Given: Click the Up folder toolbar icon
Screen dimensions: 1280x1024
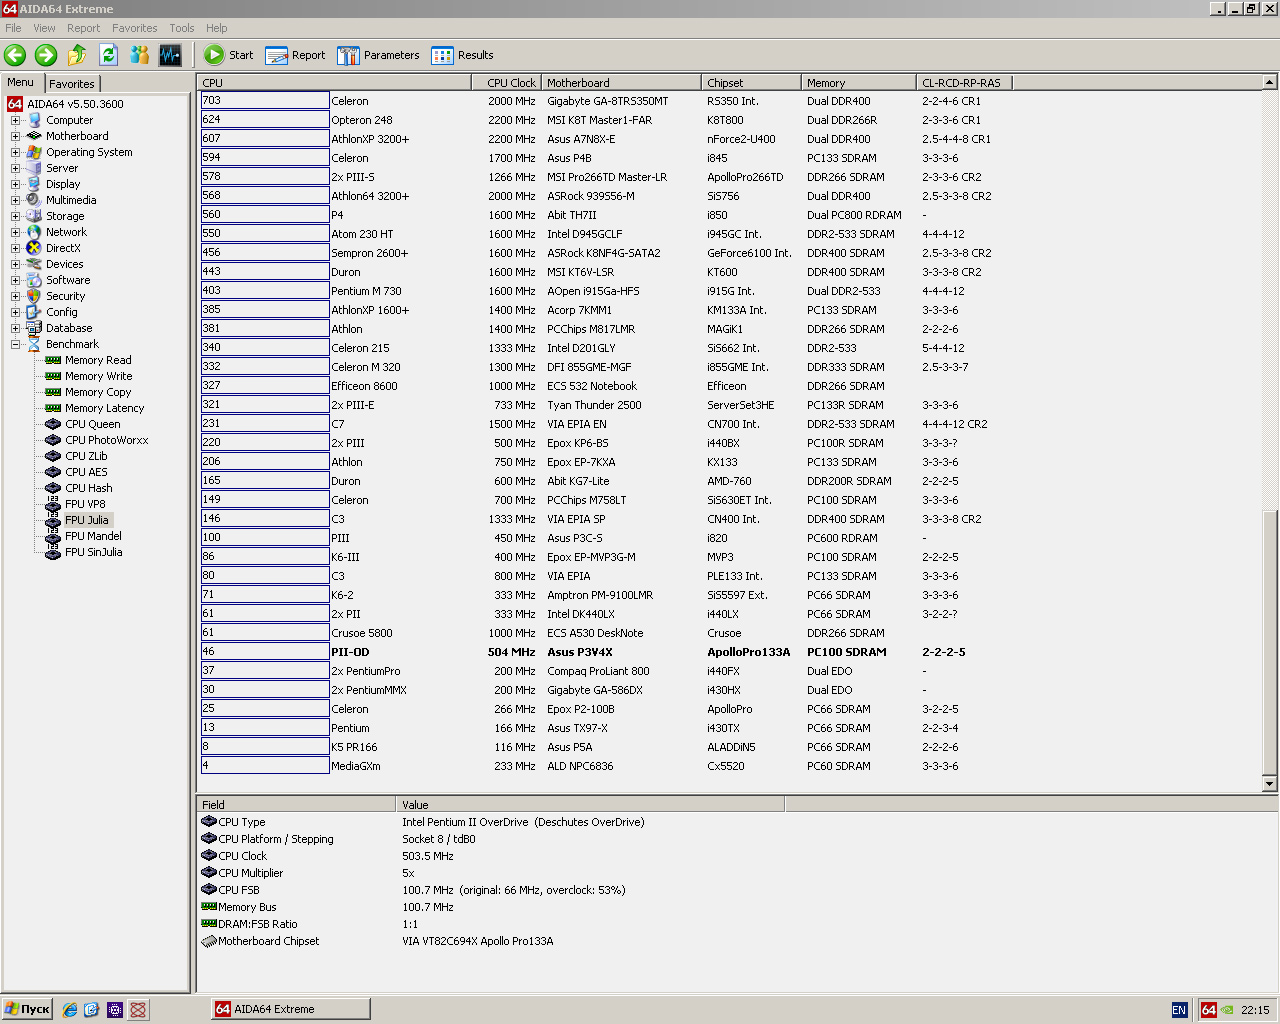Looking at the screenshot, I should pos(77,55).
